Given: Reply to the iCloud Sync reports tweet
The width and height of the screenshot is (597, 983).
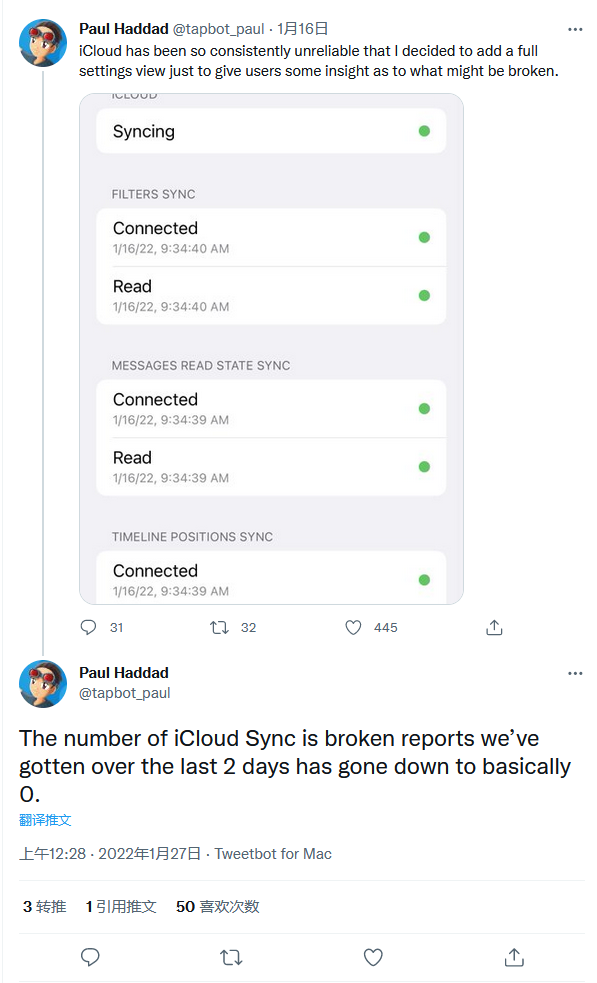Looking at the screenshot, I should tap(90, 957).
